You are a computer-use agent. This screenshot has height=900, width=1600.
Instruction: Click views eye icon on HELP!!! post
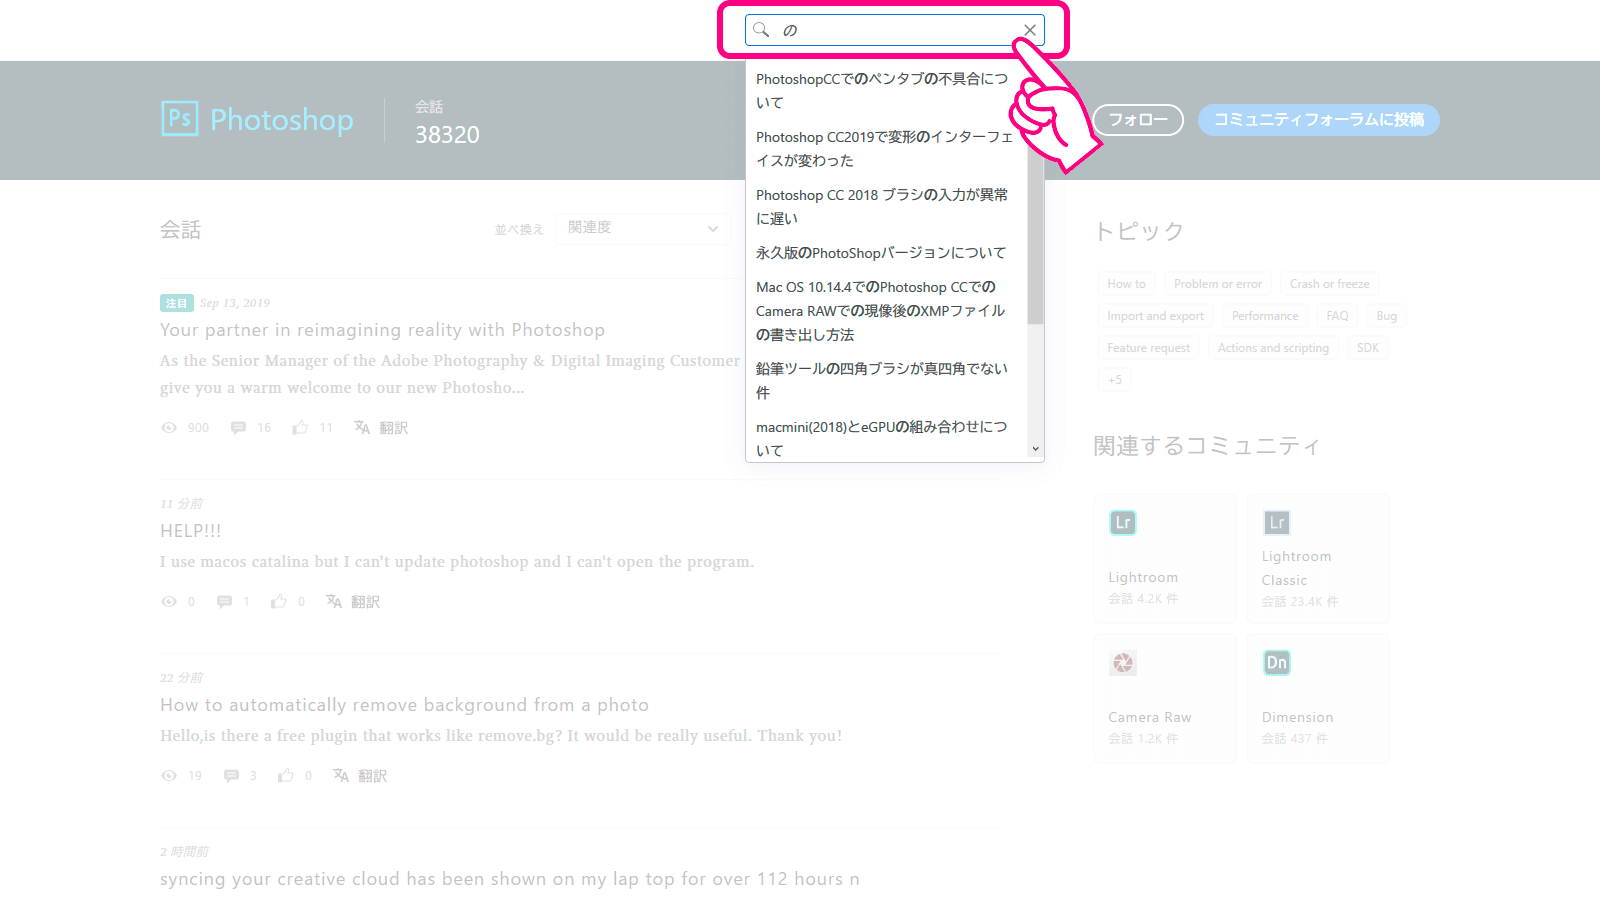coord(169,602)
